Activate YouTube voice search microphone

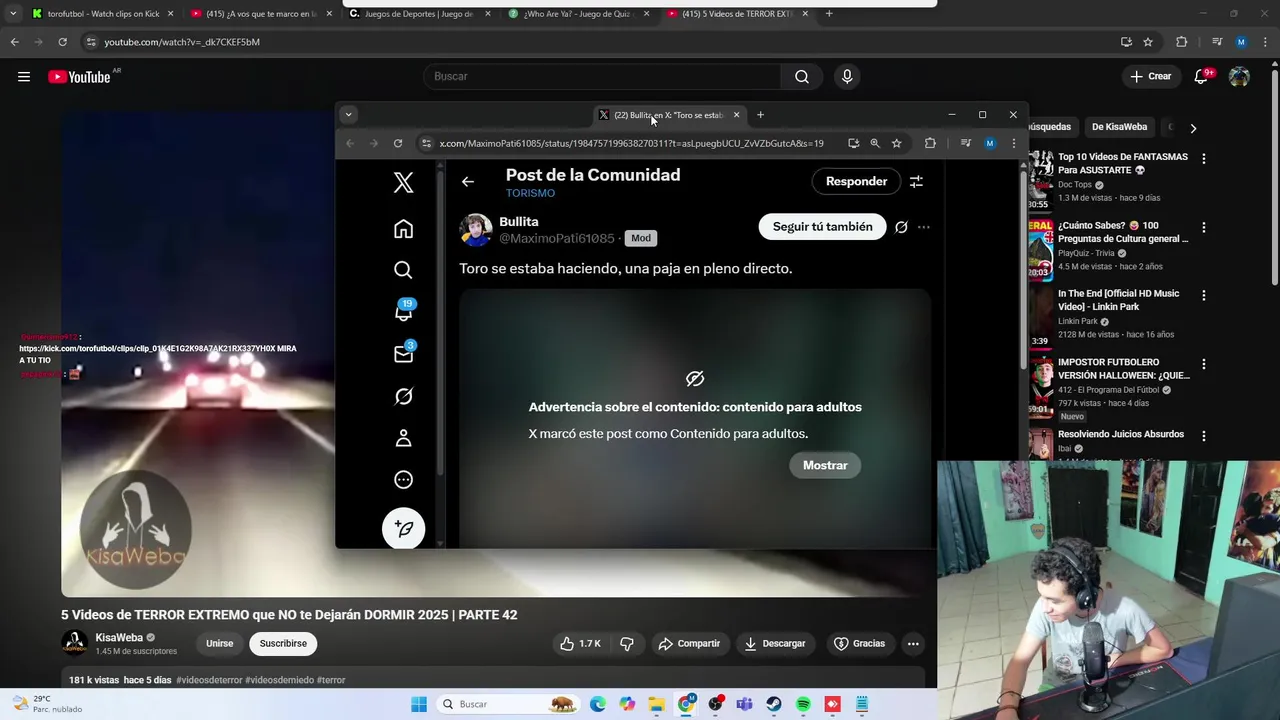(x=847, y=77)
